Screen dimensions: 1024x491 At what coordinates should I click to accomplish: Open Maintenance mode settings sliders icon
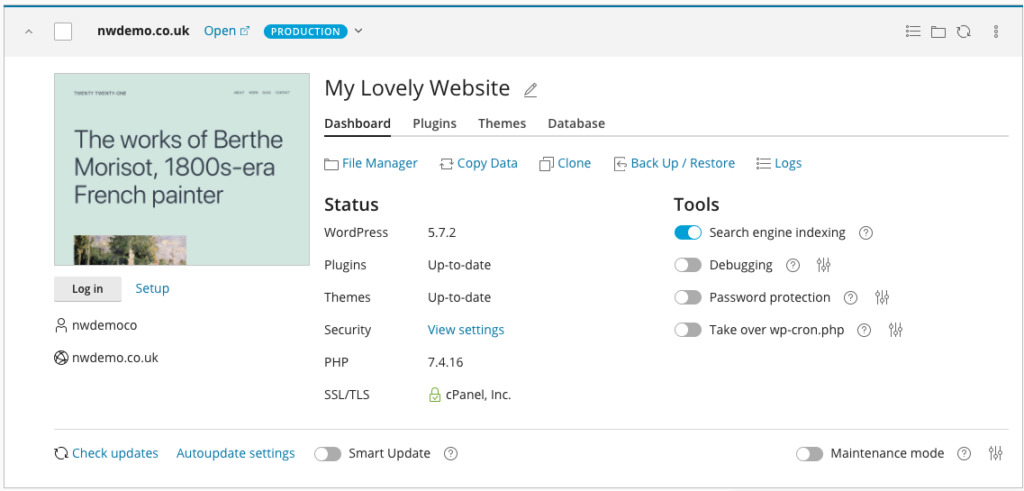(995, 453)
